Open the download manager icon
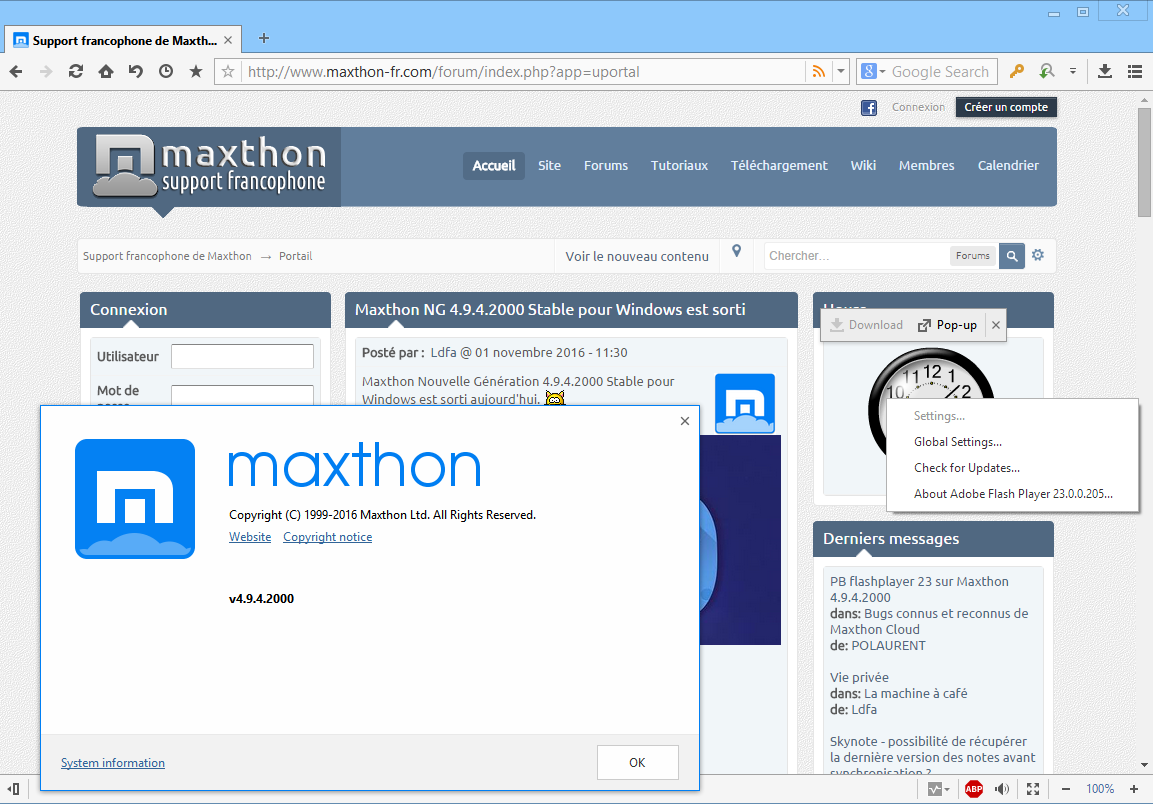Viewport: 1153px width, 804px height. pyautogui.click(x=1104, y=71)
